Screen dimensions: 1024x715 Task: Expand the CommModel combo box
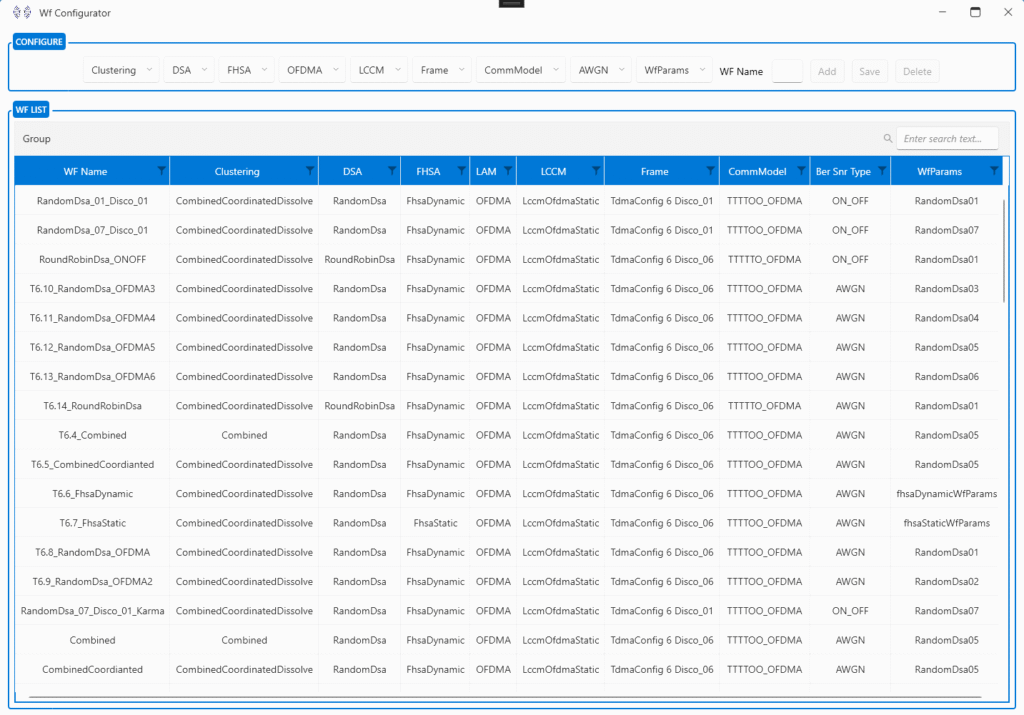pos(520,70)
